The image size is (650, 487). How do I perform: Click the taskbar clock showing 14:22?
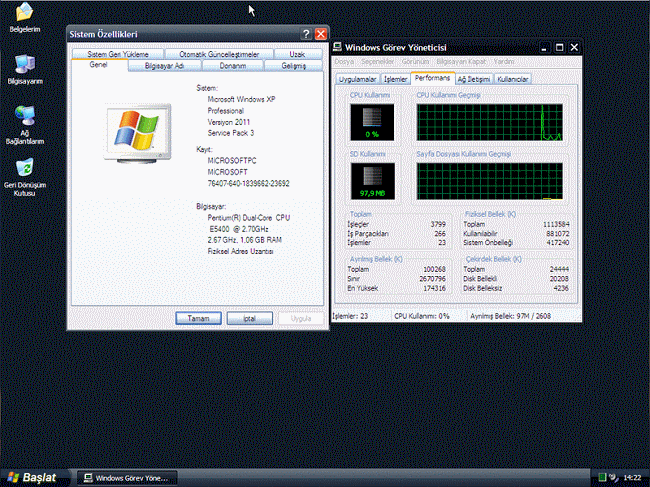(x=632, y=478)
